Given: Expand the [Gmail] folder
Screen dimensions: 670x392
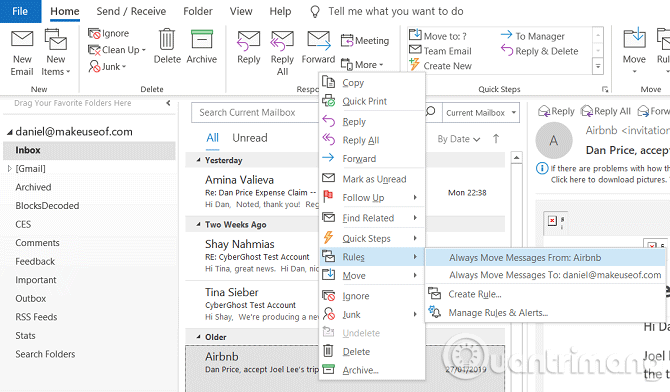Looking at the screenshot, I should coord(10,169).
